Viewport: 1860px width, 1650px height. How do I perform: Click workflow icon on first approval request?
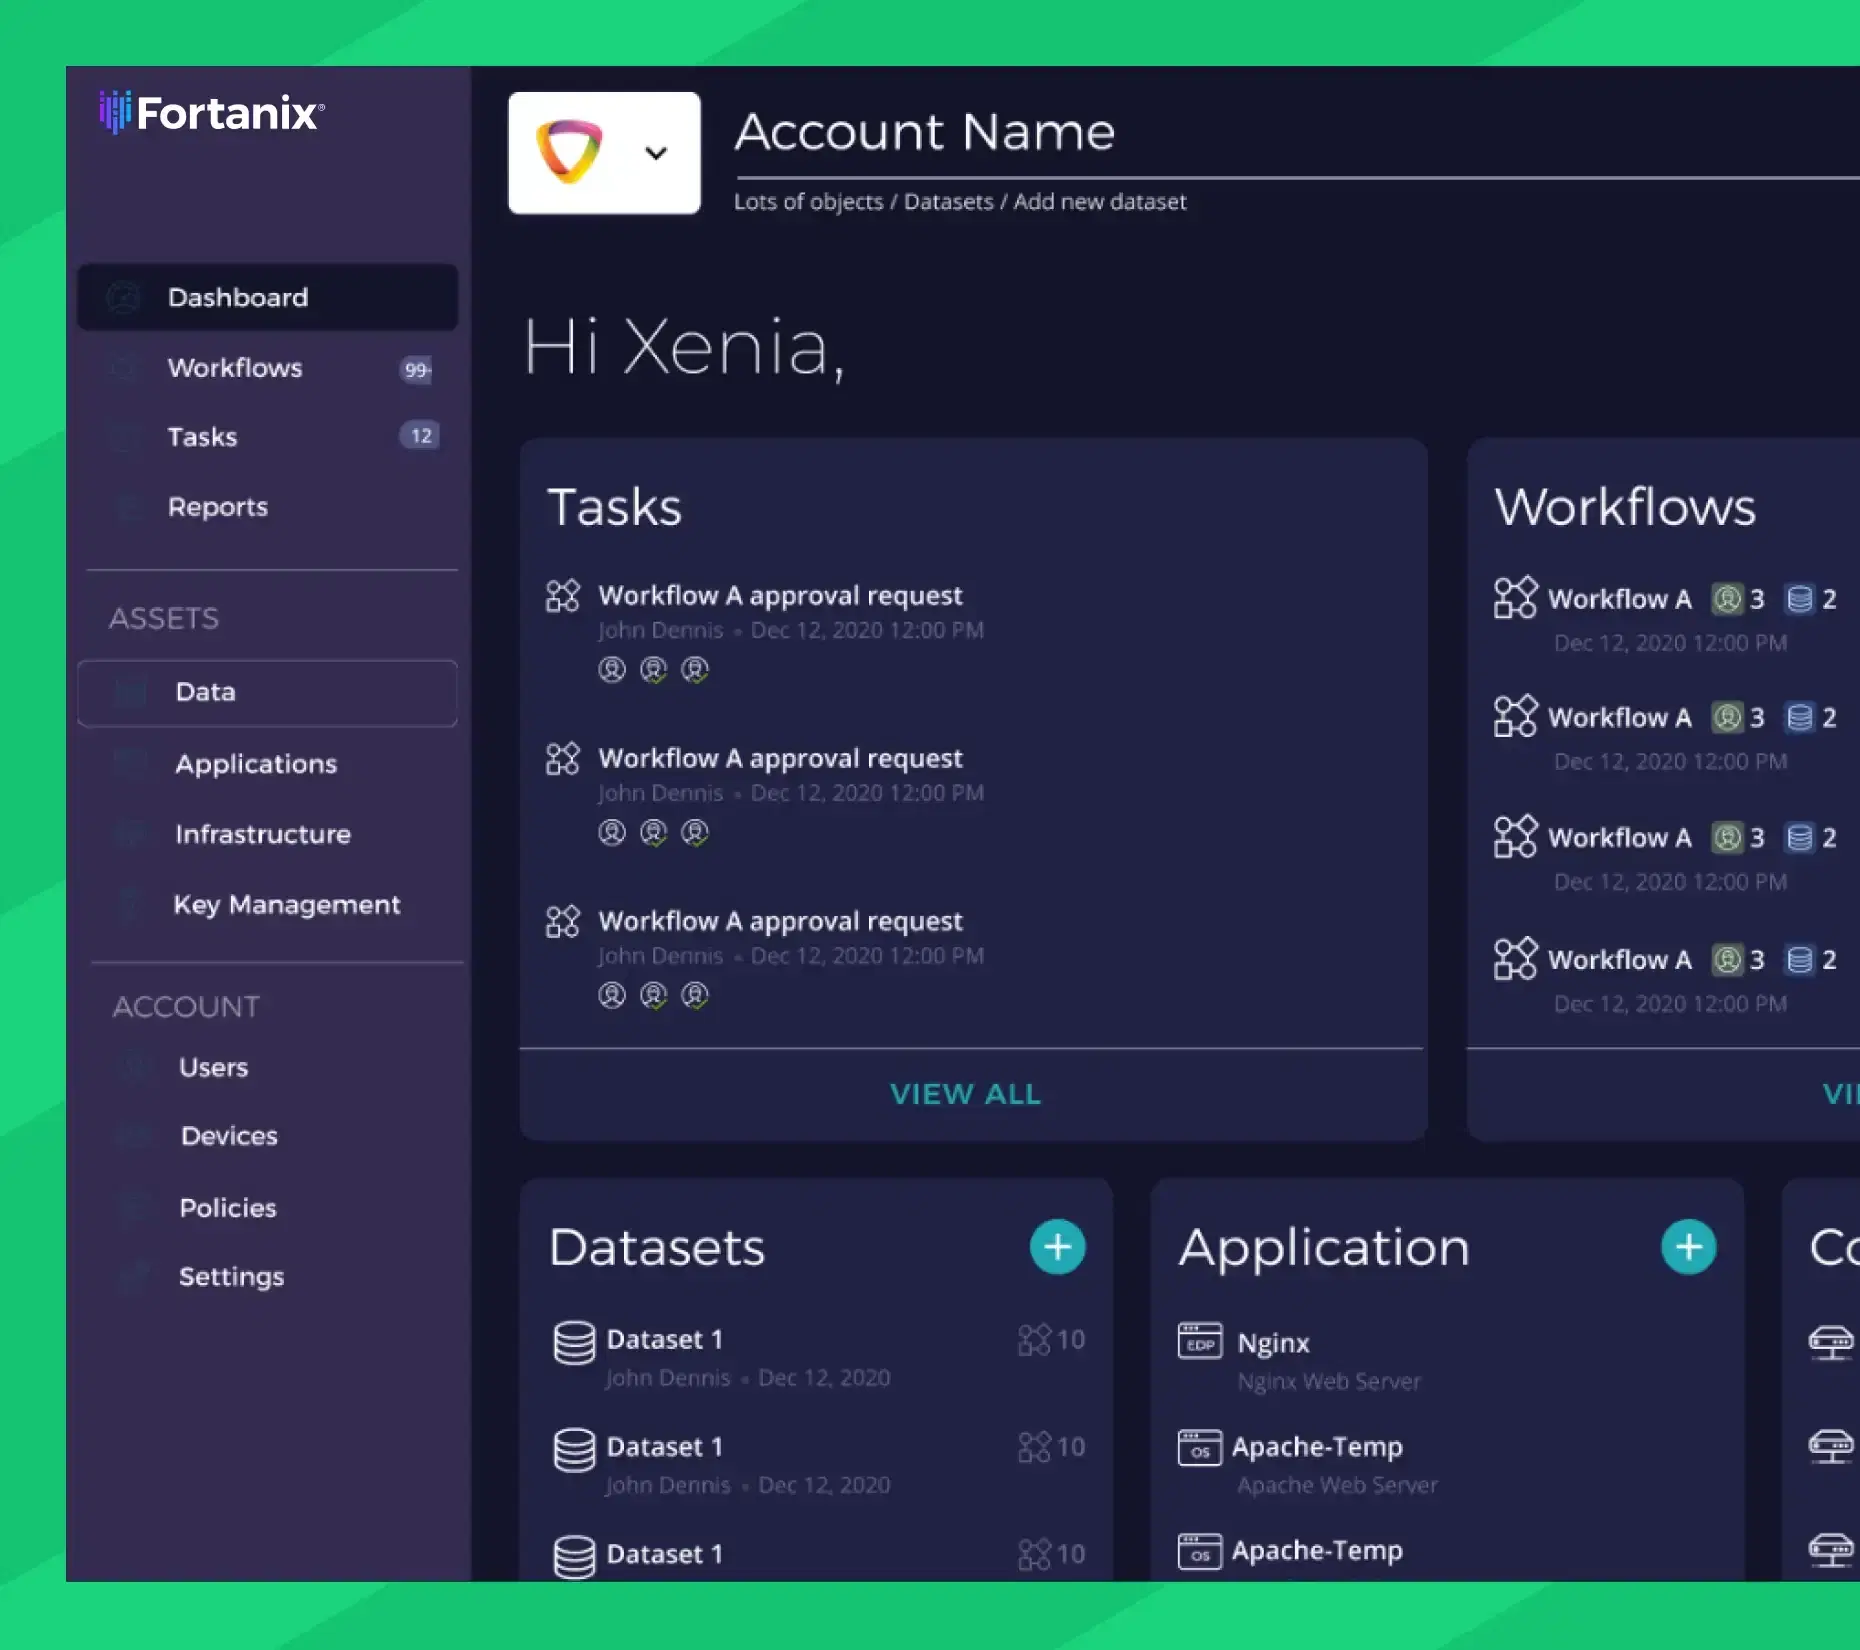click(563, 596)
